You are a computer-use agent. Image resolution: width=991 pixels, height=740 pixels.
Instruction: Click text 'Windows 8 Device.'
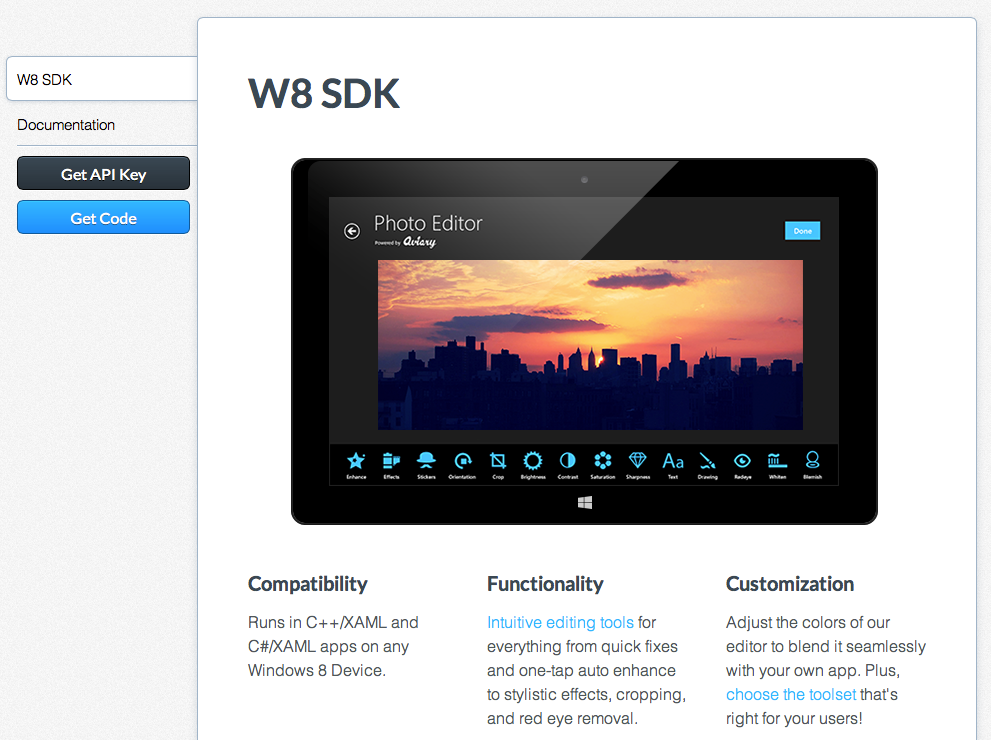317,670
